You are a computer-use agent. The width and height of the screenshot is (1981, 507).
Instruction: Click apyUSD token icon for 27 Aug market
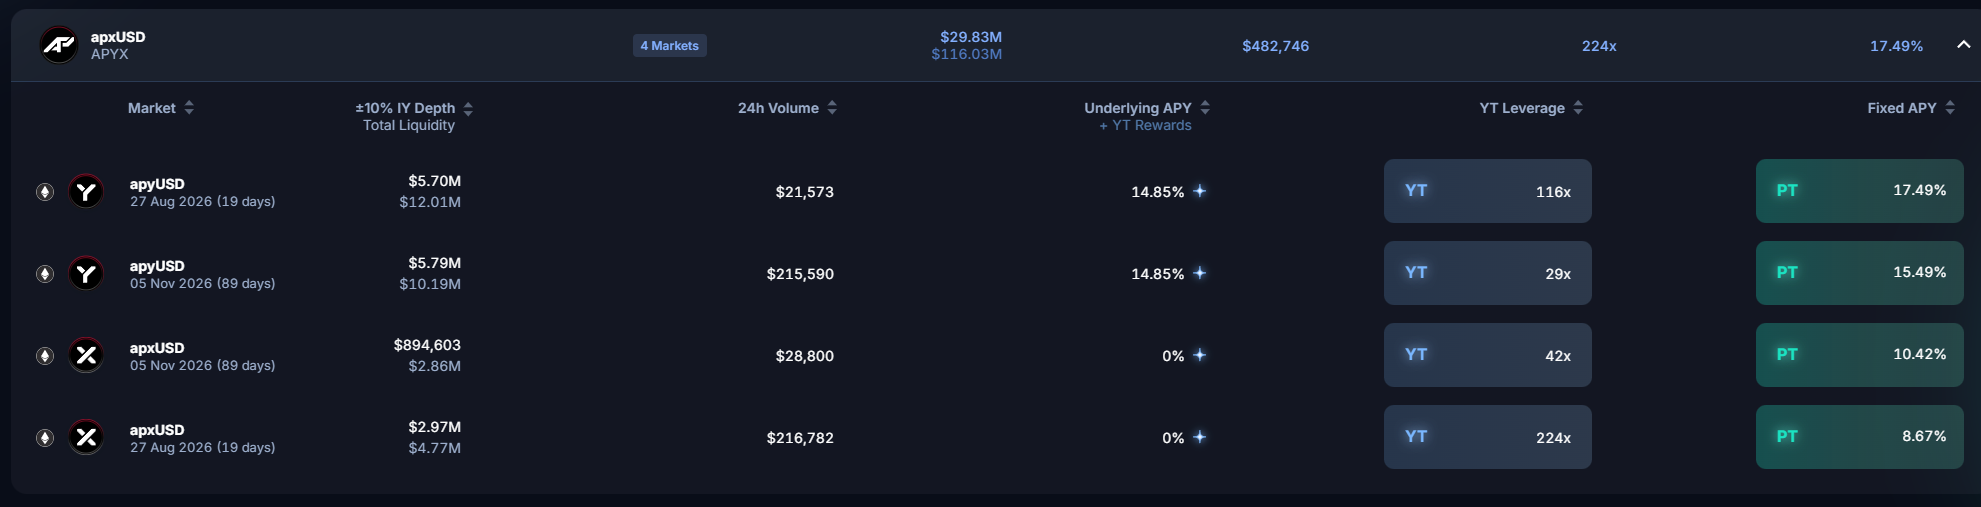tap(86, 191)
